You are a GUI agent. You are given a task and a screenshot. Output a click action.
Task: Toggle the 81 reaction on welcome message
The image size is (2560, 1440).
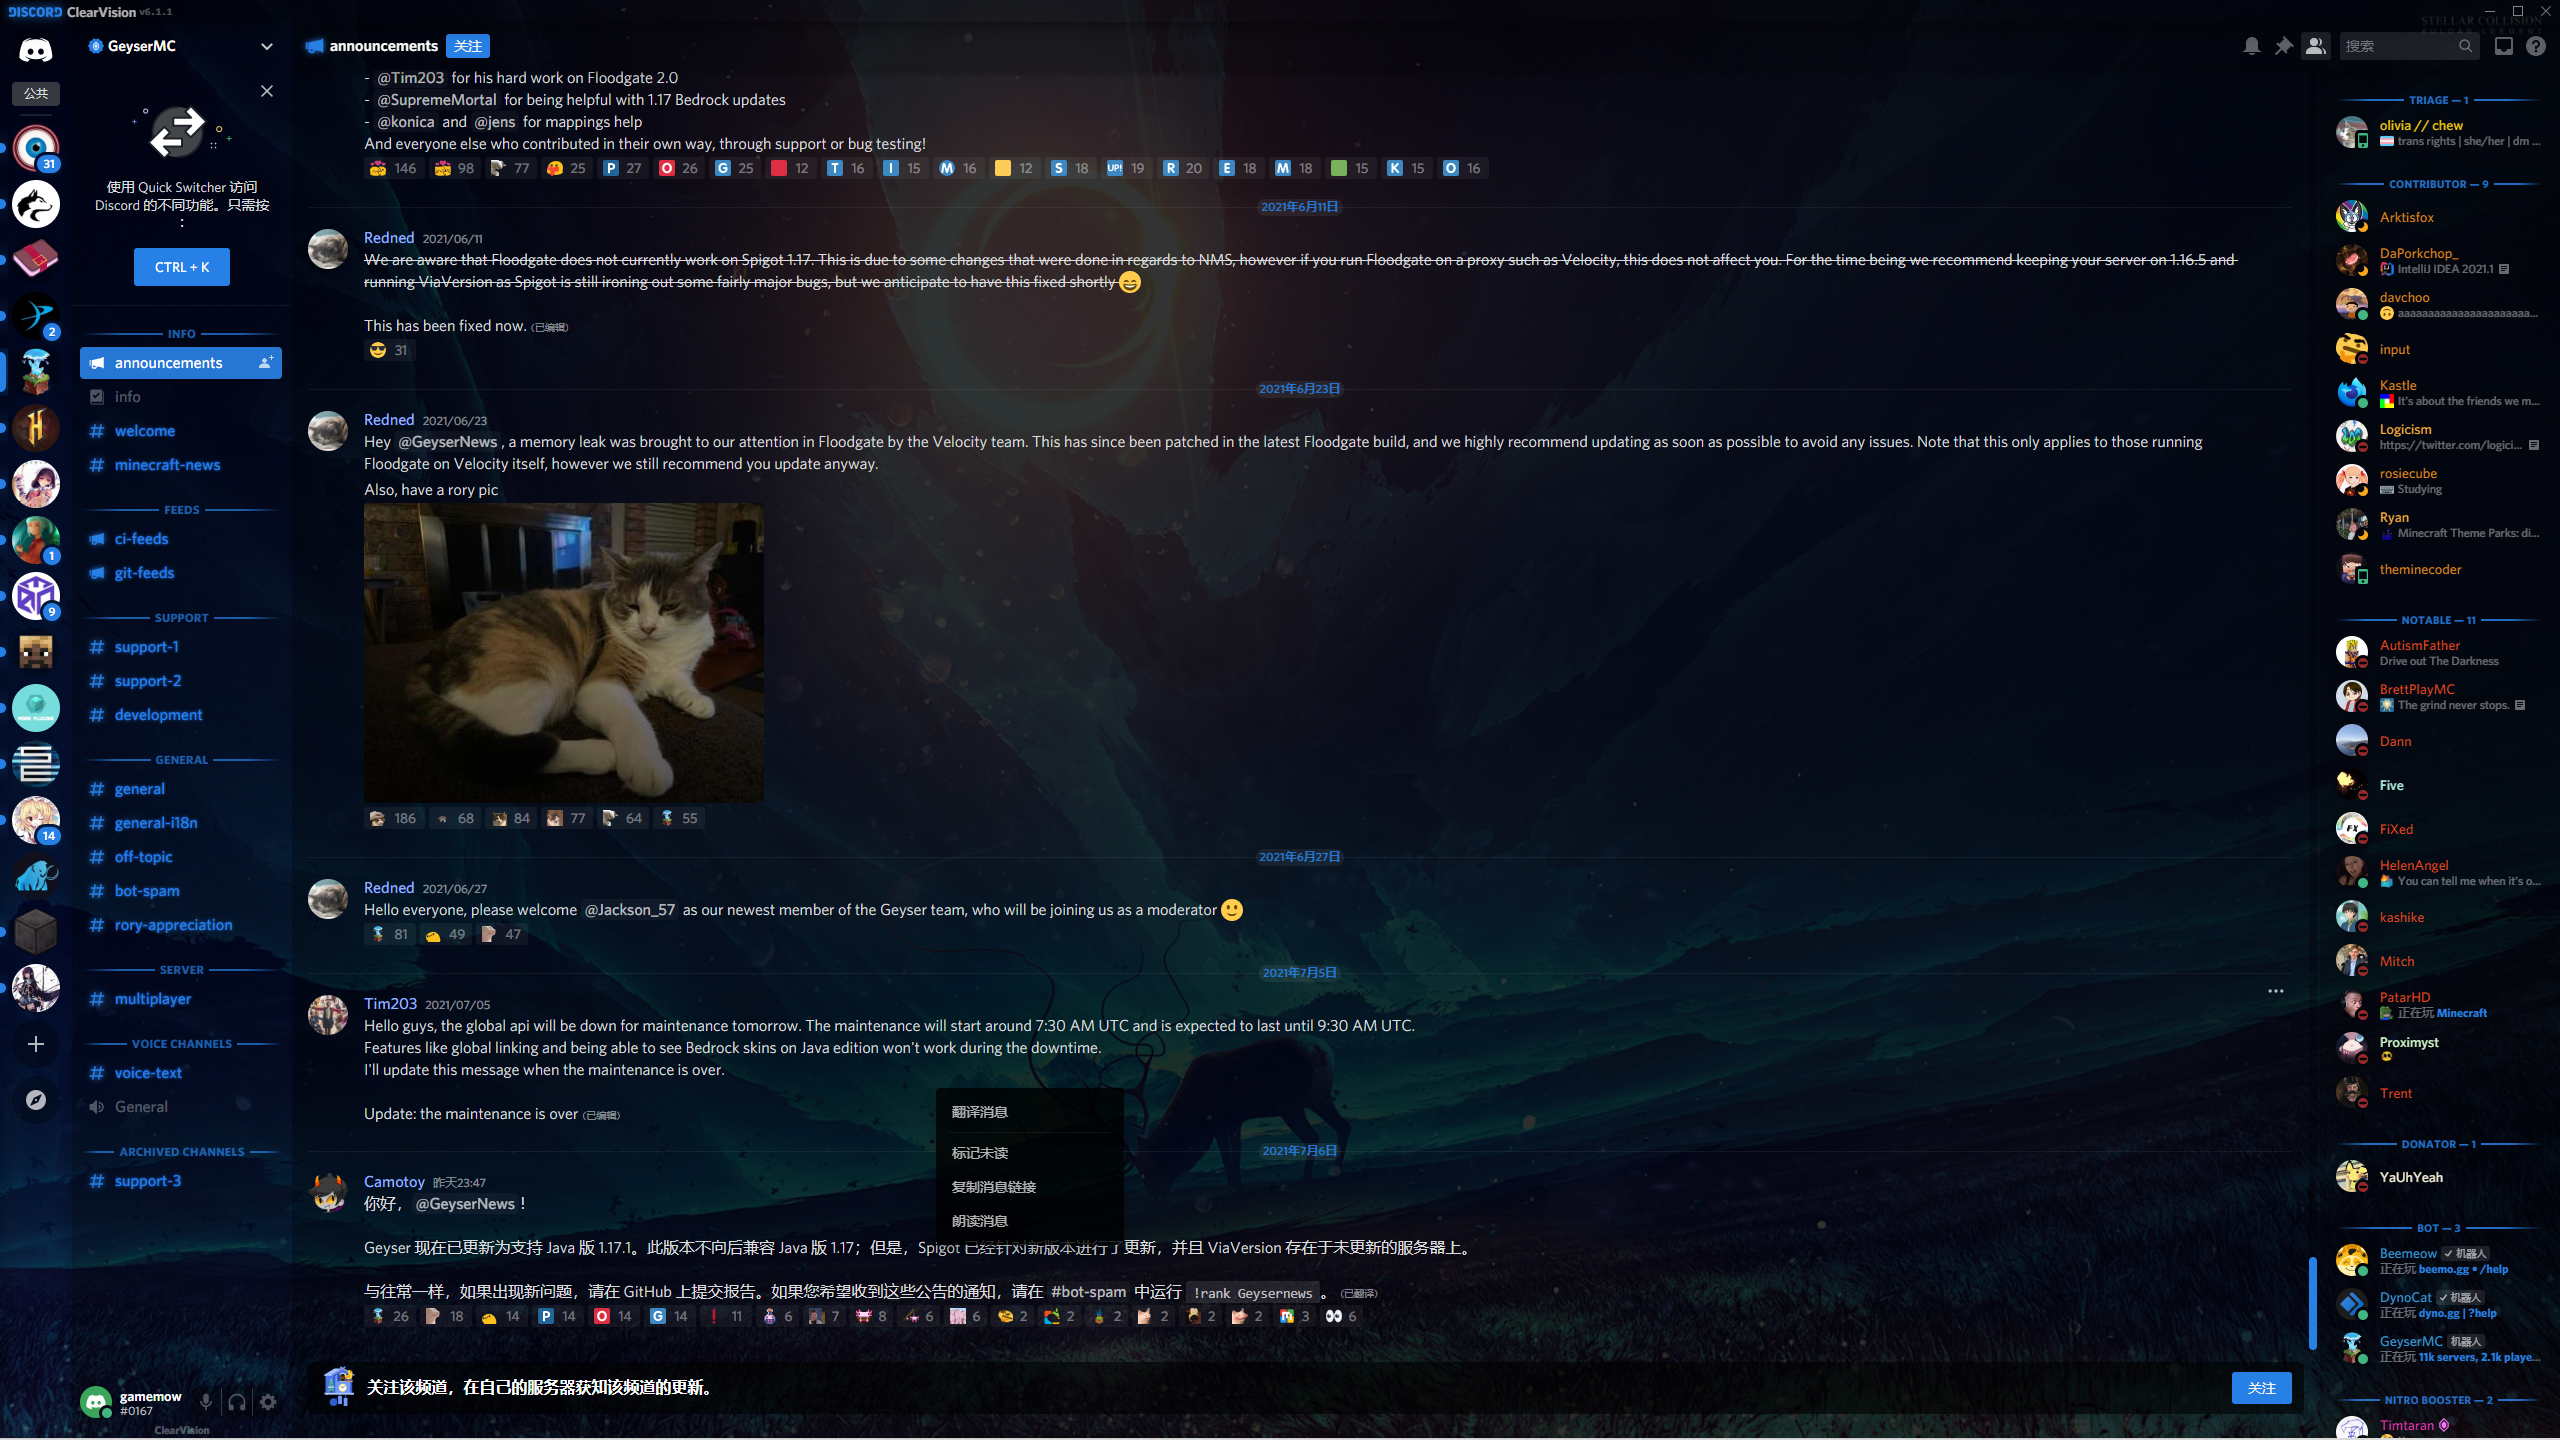(388, 934)
